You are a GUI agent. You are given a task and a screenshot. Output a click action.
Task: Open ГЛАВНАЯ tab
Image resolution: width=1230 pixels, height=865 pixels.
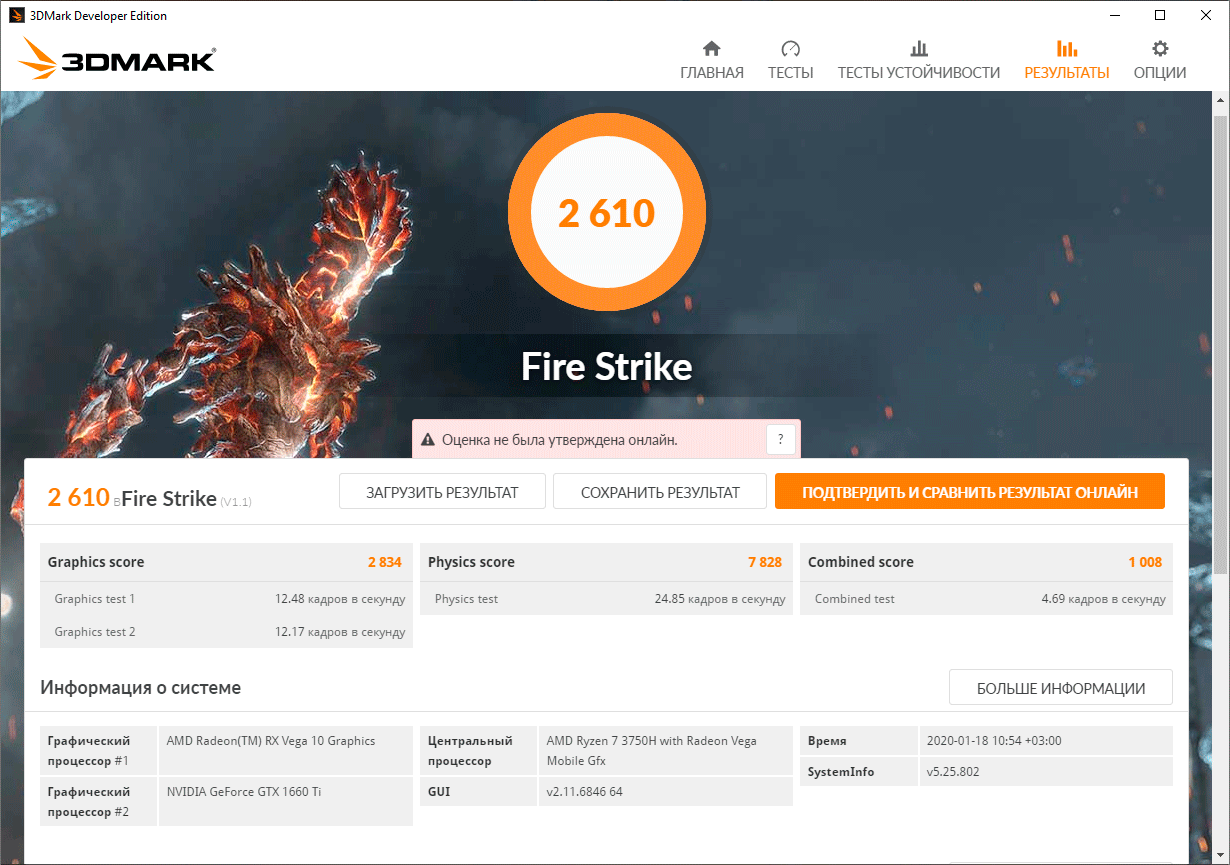click(712, 60)
